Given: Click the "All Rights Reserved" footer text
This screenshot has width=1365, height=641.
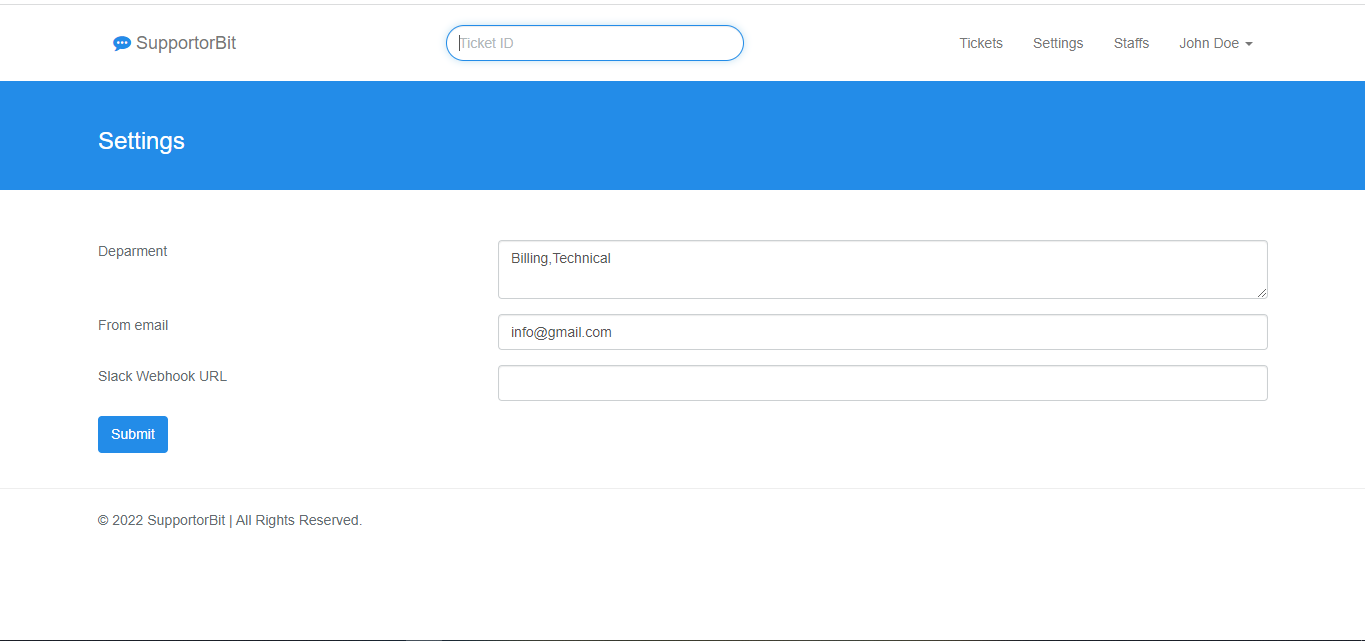Looking at the screenshot, I should click(298, 520).
